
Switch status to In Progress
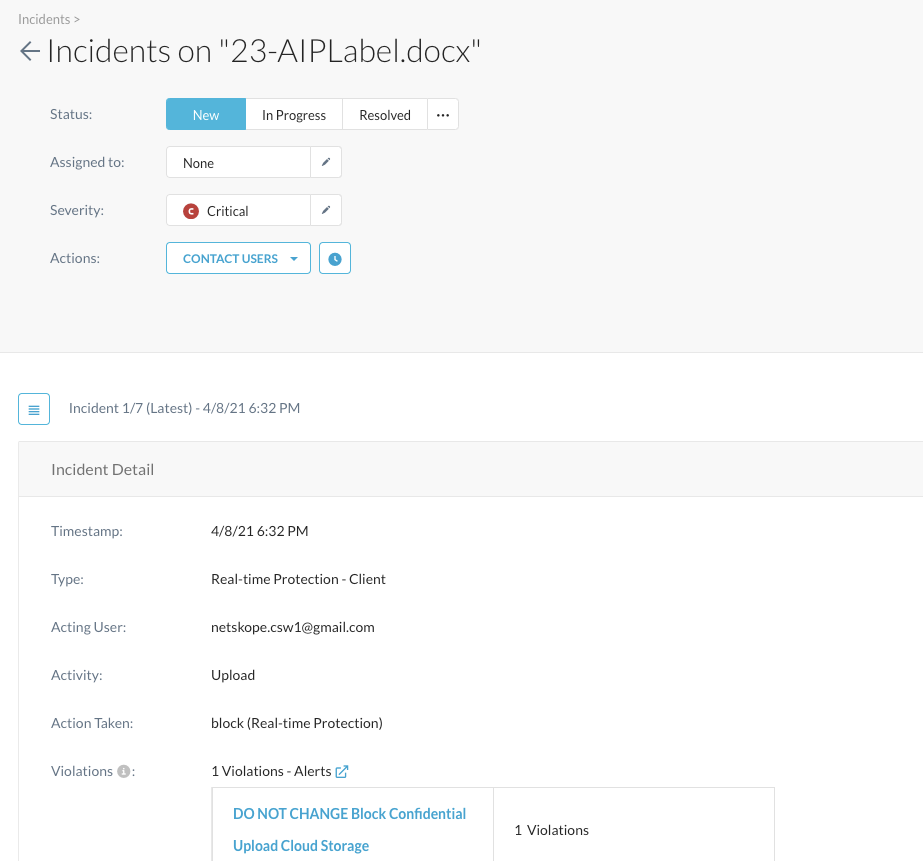pos(294,115)
